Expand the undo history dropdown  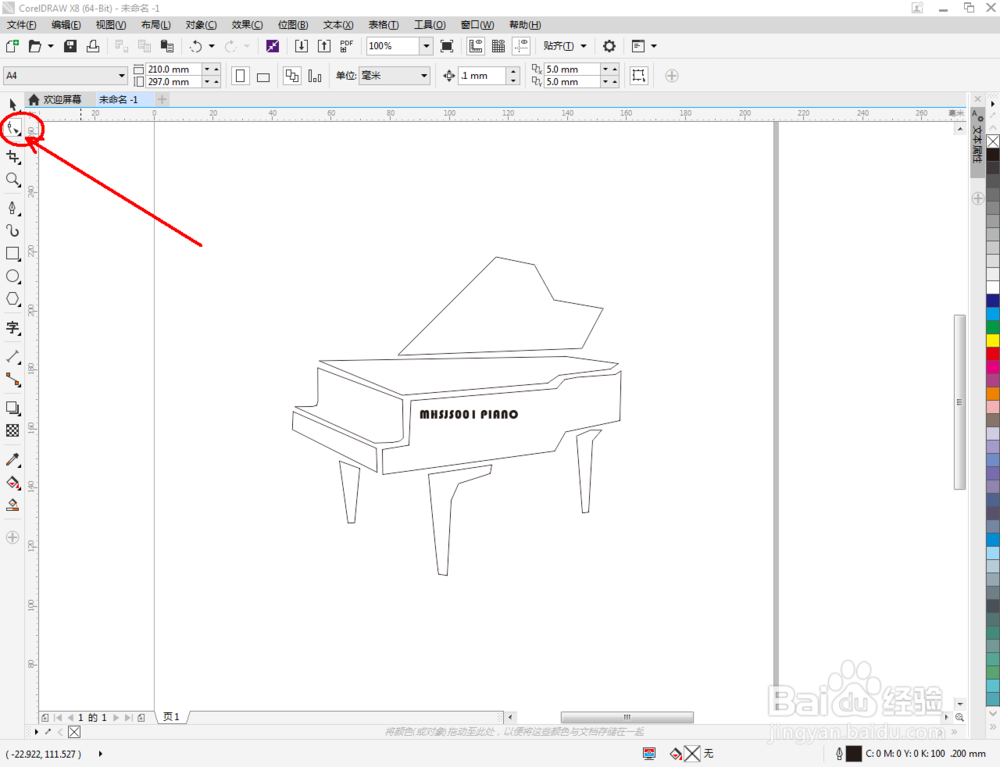212,46
